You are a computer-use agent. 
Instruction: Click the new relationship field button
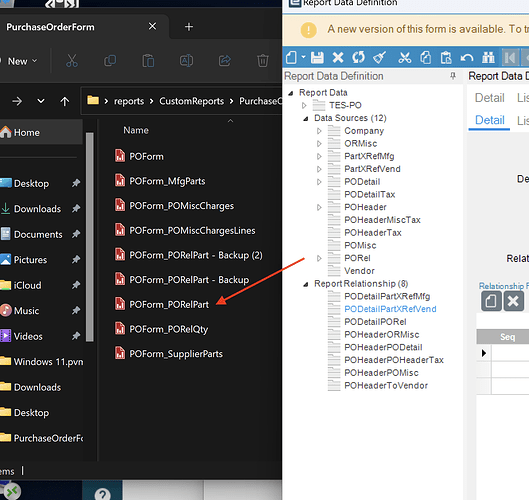point(491,301)
